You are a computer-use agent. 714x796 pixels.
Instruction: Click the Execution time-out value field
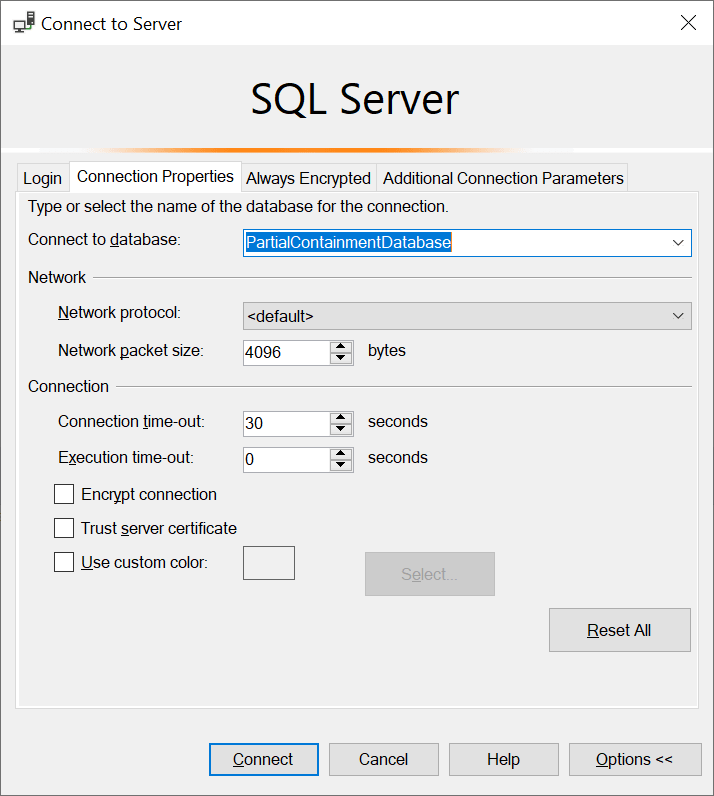click(x=286, y=459)
